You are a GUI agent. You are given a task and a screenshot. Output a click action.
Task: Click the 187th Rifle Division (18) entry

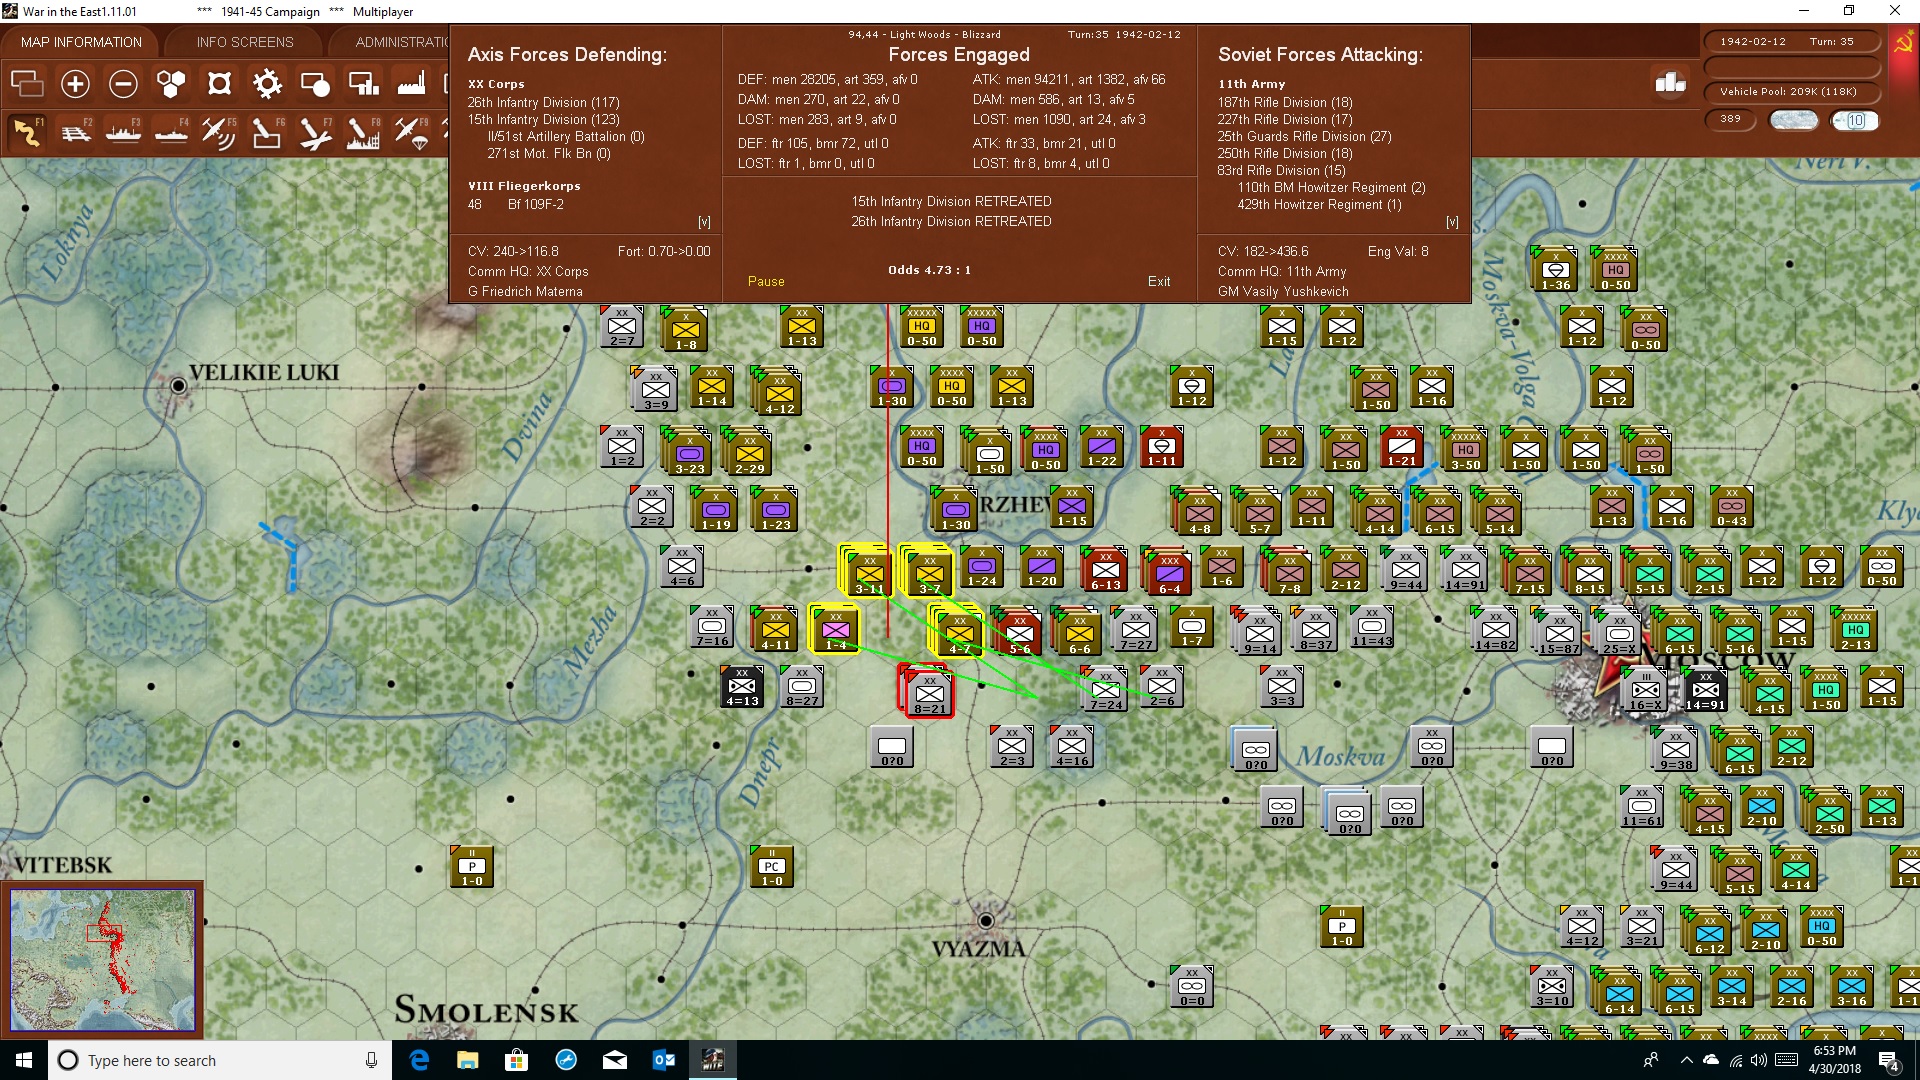(x=1285, y=102)
